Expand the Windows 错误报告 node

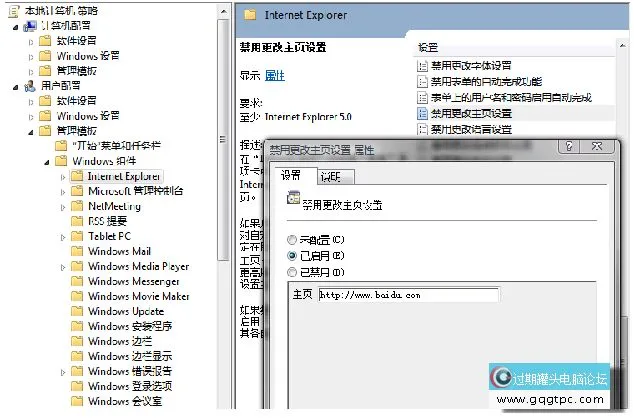[63, 372]
